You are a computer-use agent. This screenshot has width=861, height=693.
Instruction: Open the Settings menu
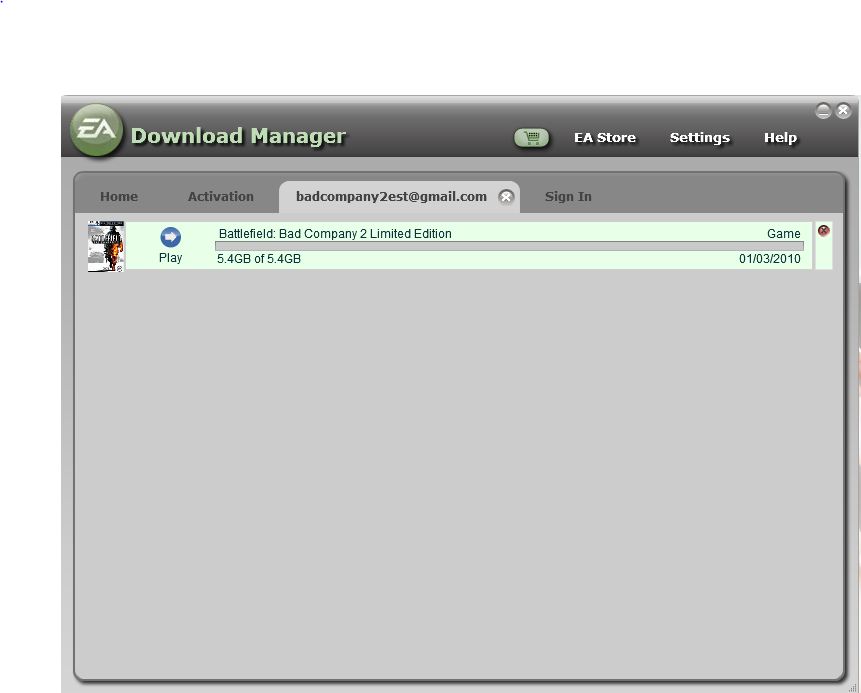pyautogui.click(x=700, y=137)
